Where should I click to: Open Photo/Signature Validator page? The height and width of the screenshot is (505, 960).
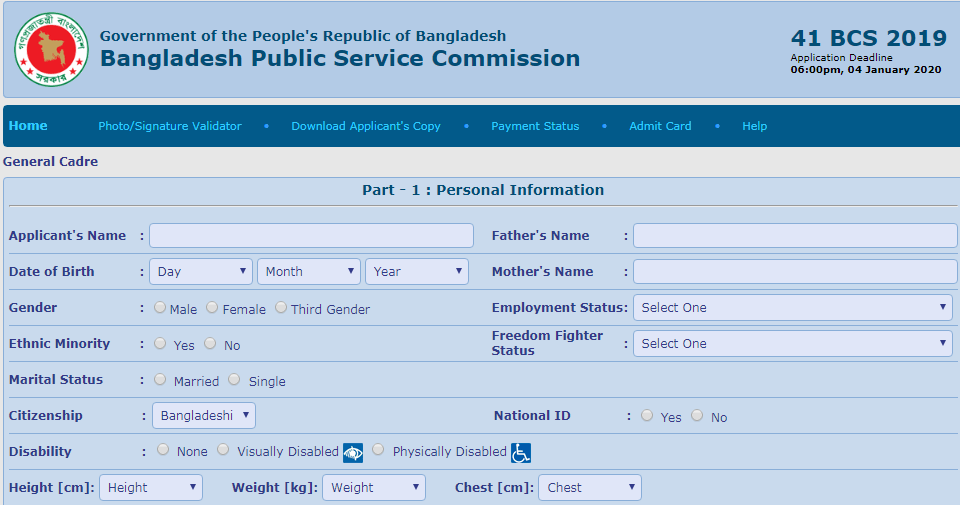[x=170, y=126]
